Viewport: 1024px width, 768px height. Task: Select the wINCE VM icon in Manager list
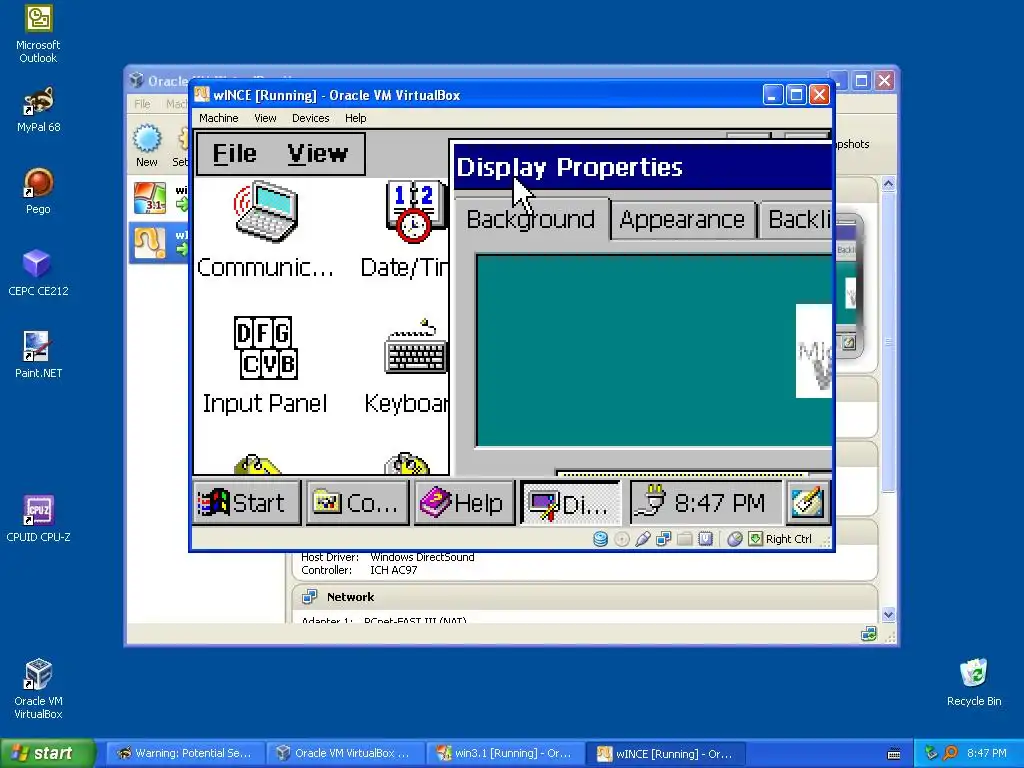coord(150,242)
